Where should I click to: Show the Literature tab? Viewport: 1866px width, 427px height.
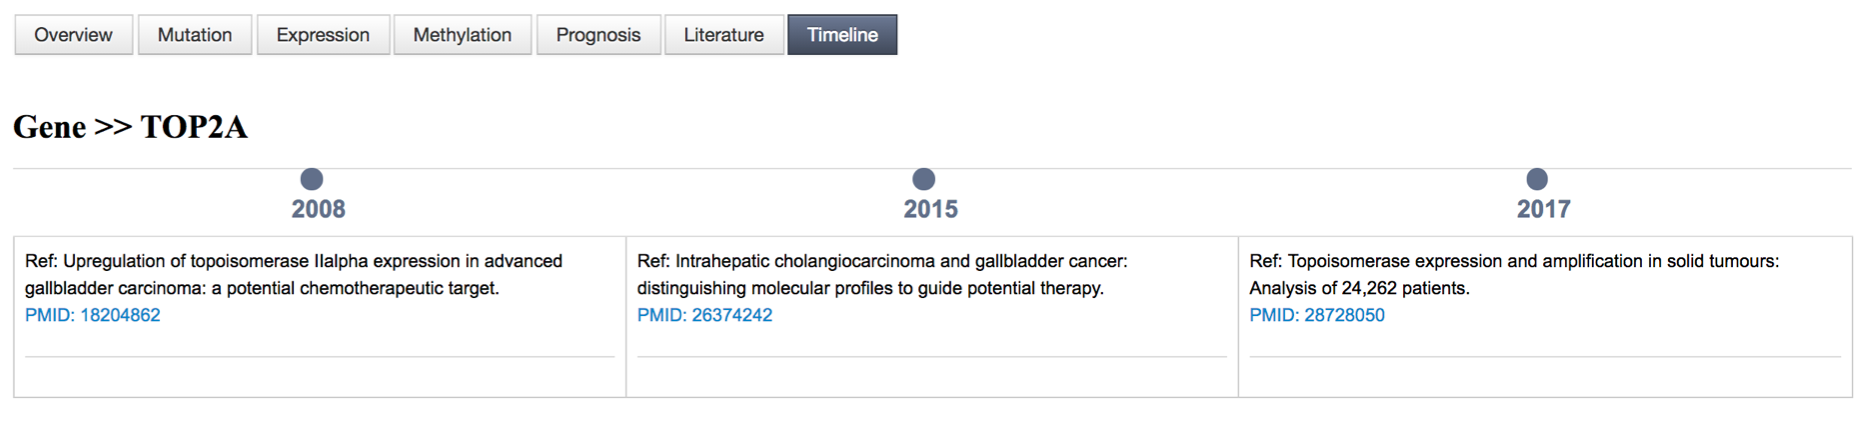(x=723, y=35)
